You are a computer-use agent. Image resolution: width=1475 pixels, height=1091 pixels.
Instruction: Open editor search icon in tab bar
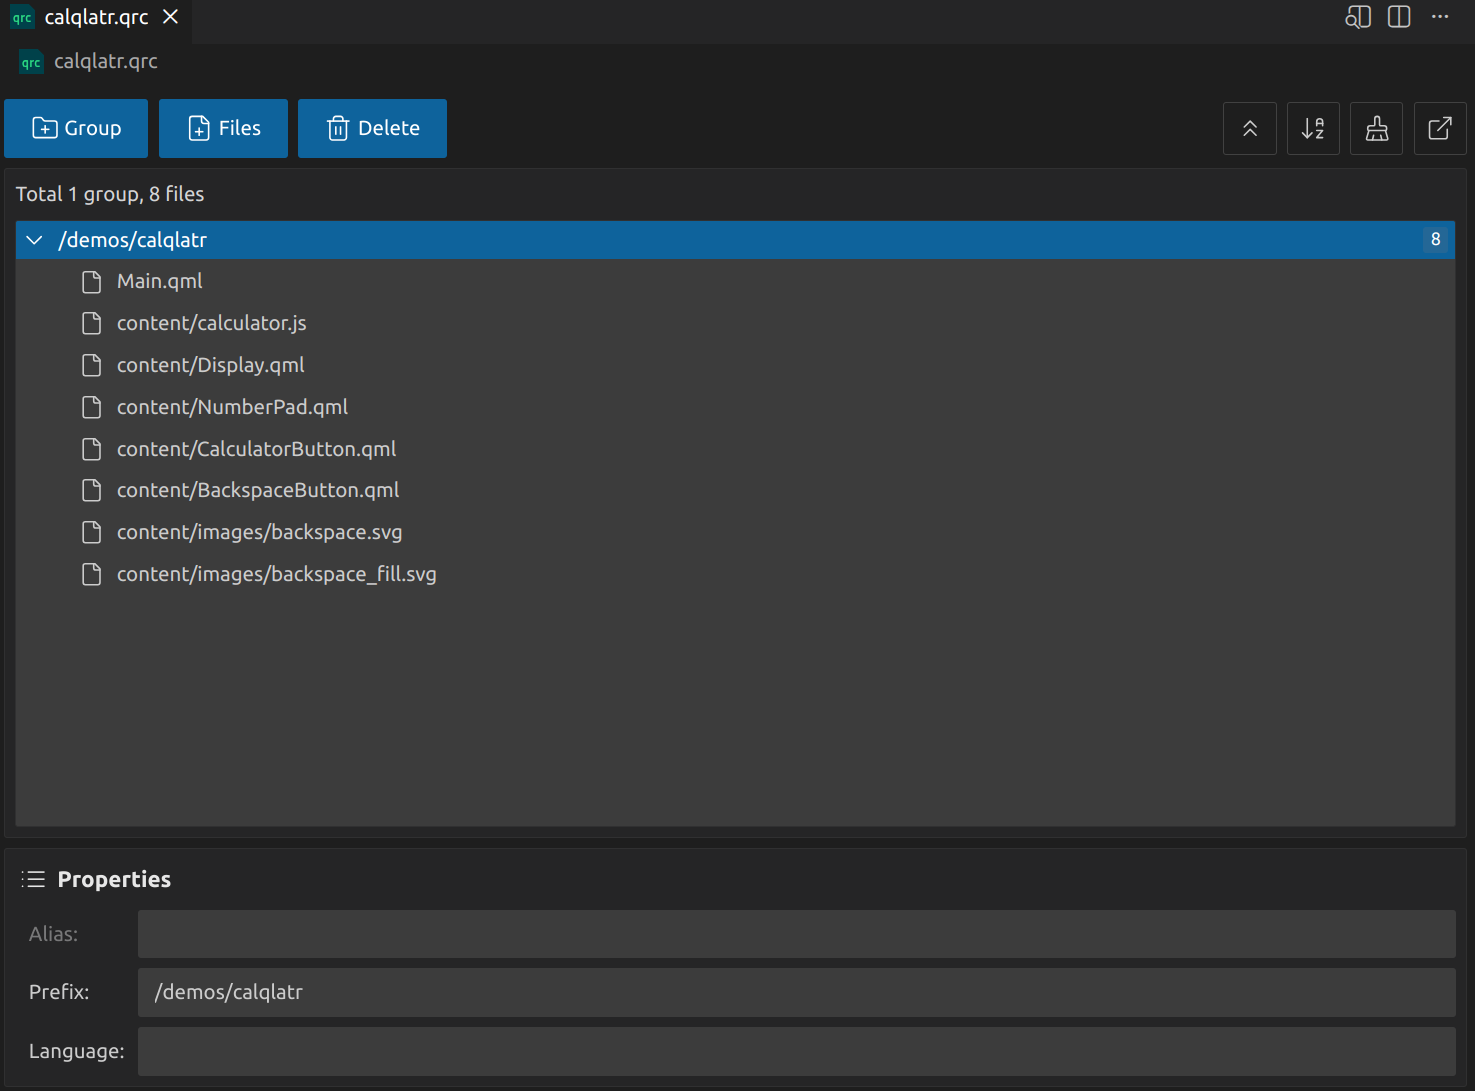1357,17
